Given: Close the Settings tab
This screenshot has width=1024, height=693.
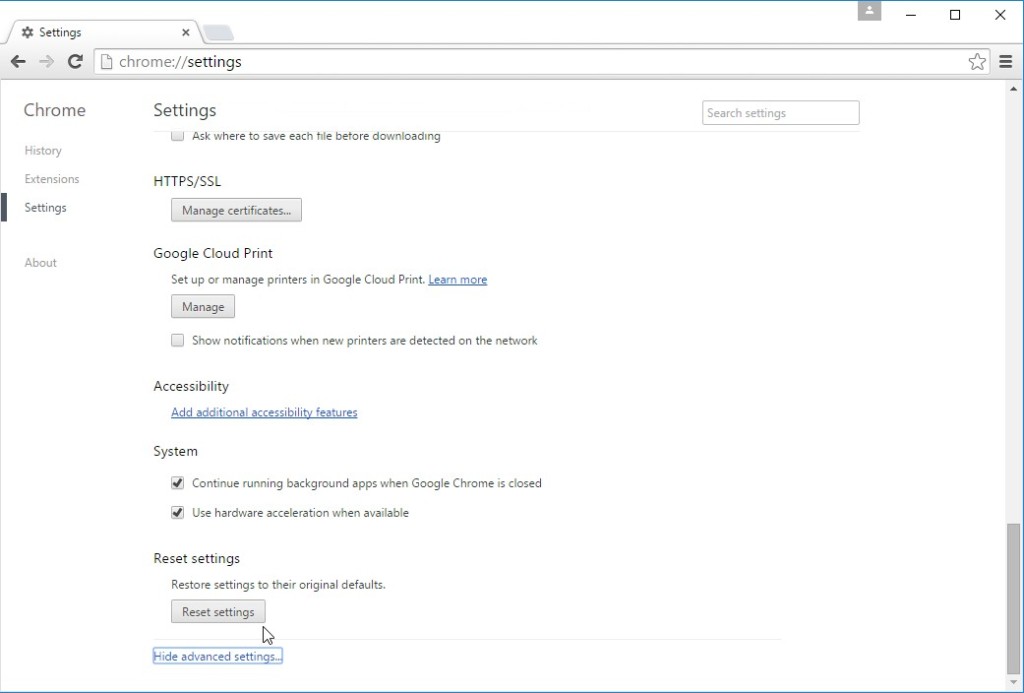Looking at the screenshot, I should point(185,32).
